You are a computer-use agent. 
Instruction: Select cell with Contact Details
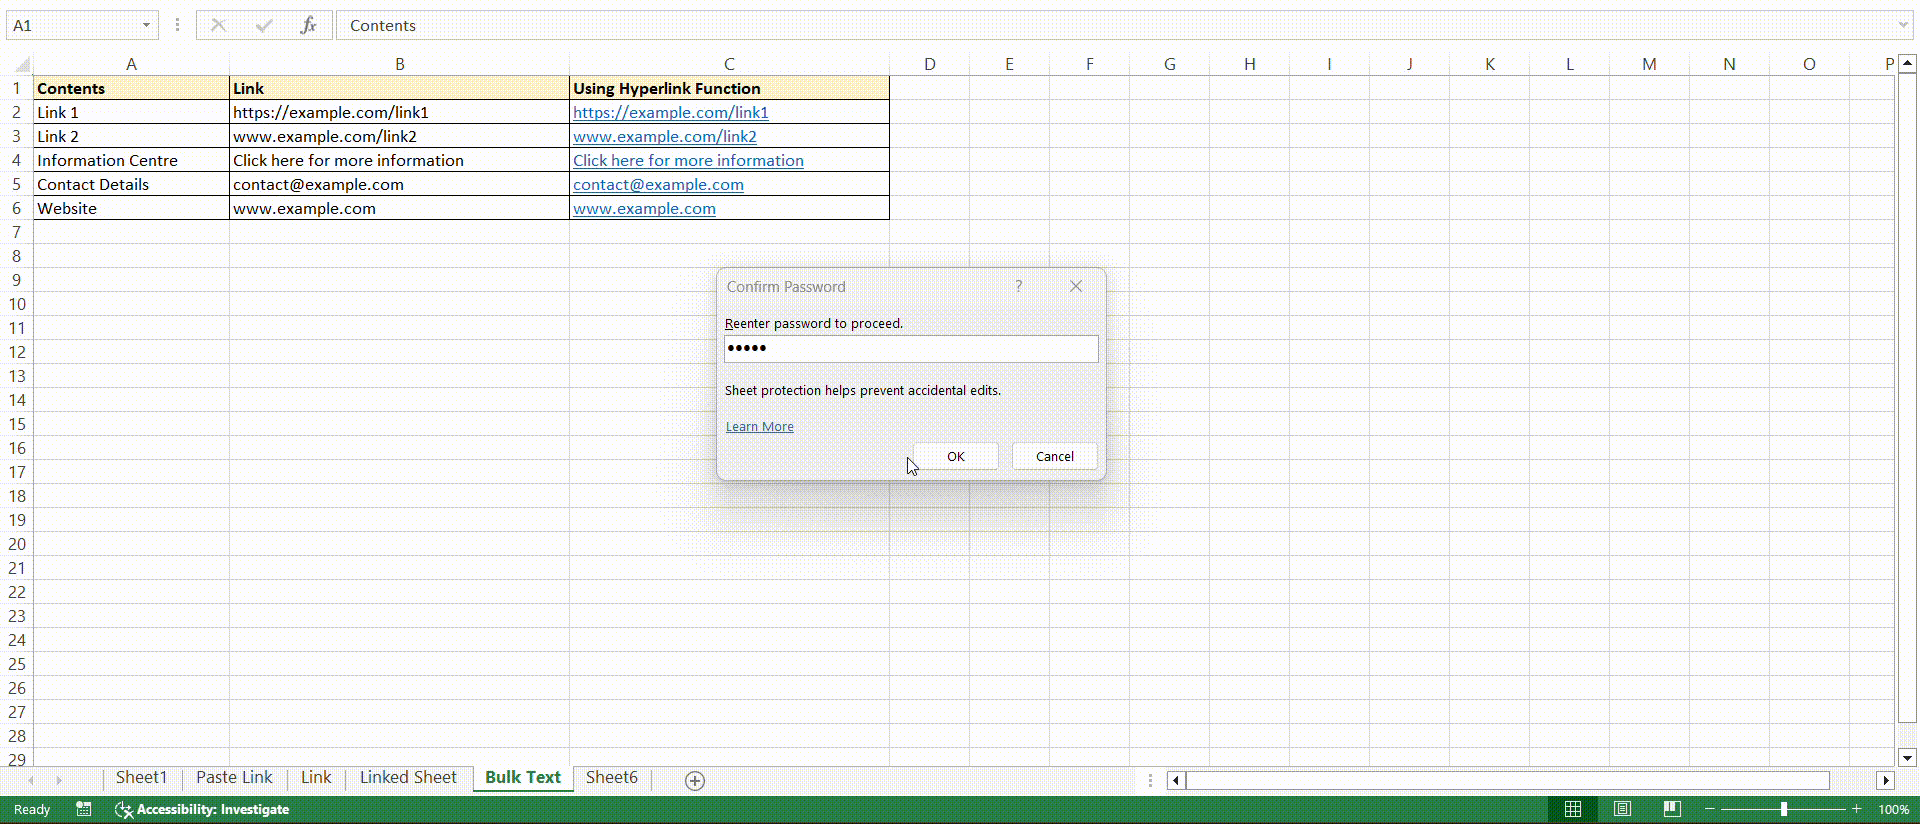click(x=131, y=184)
